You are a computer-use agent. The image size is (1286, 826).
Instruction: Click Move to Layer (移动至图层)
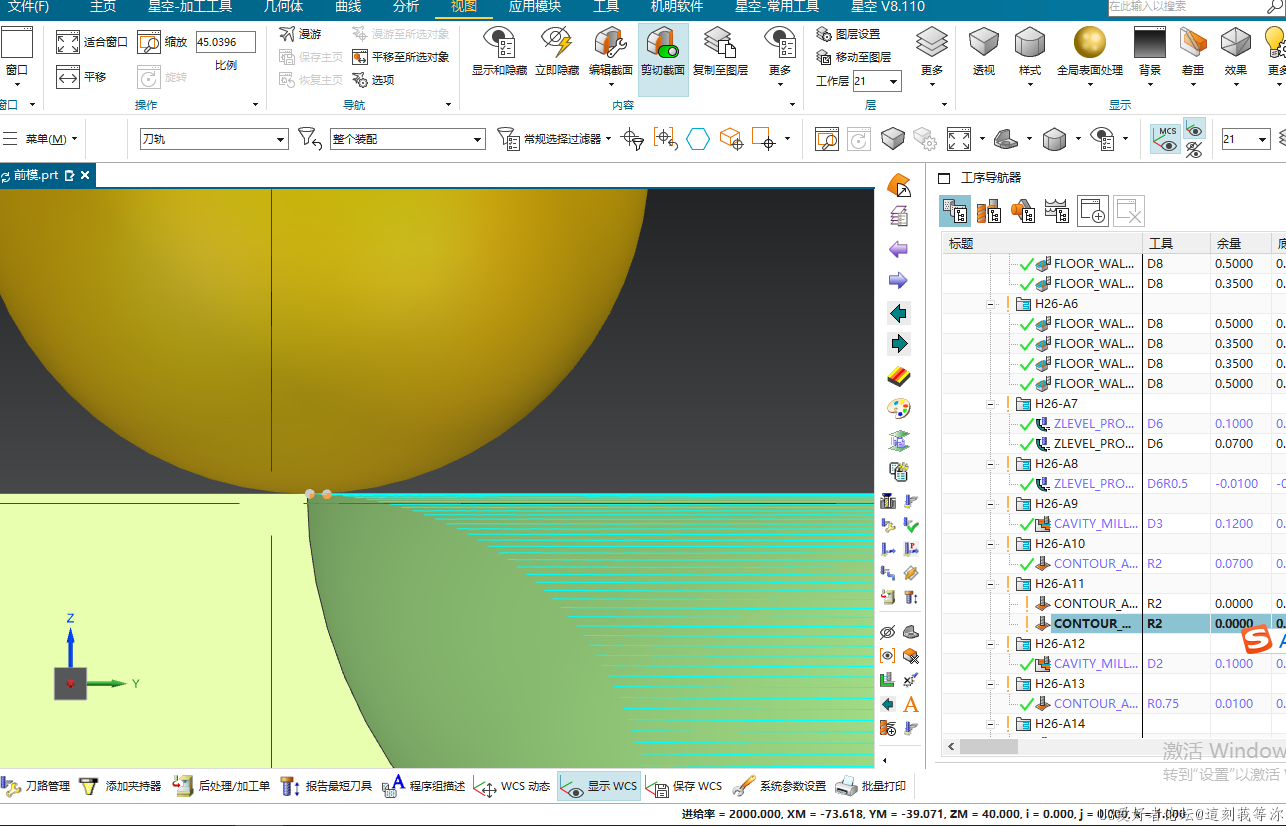click(x=853, y=57)
